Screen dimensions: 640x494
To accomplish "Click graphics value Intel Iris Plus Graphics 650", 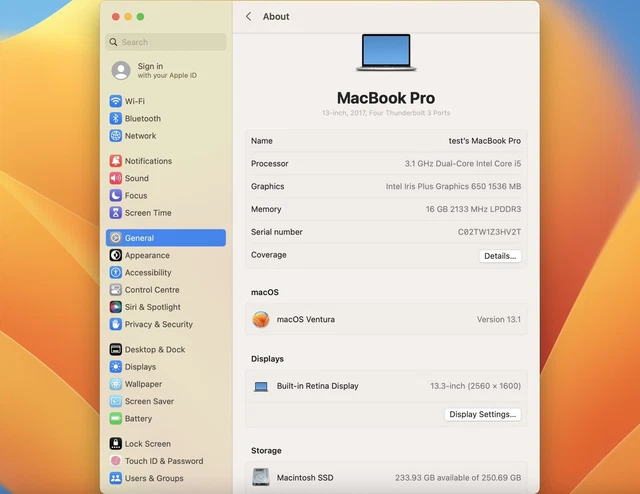I will click(x=436, y=187).
